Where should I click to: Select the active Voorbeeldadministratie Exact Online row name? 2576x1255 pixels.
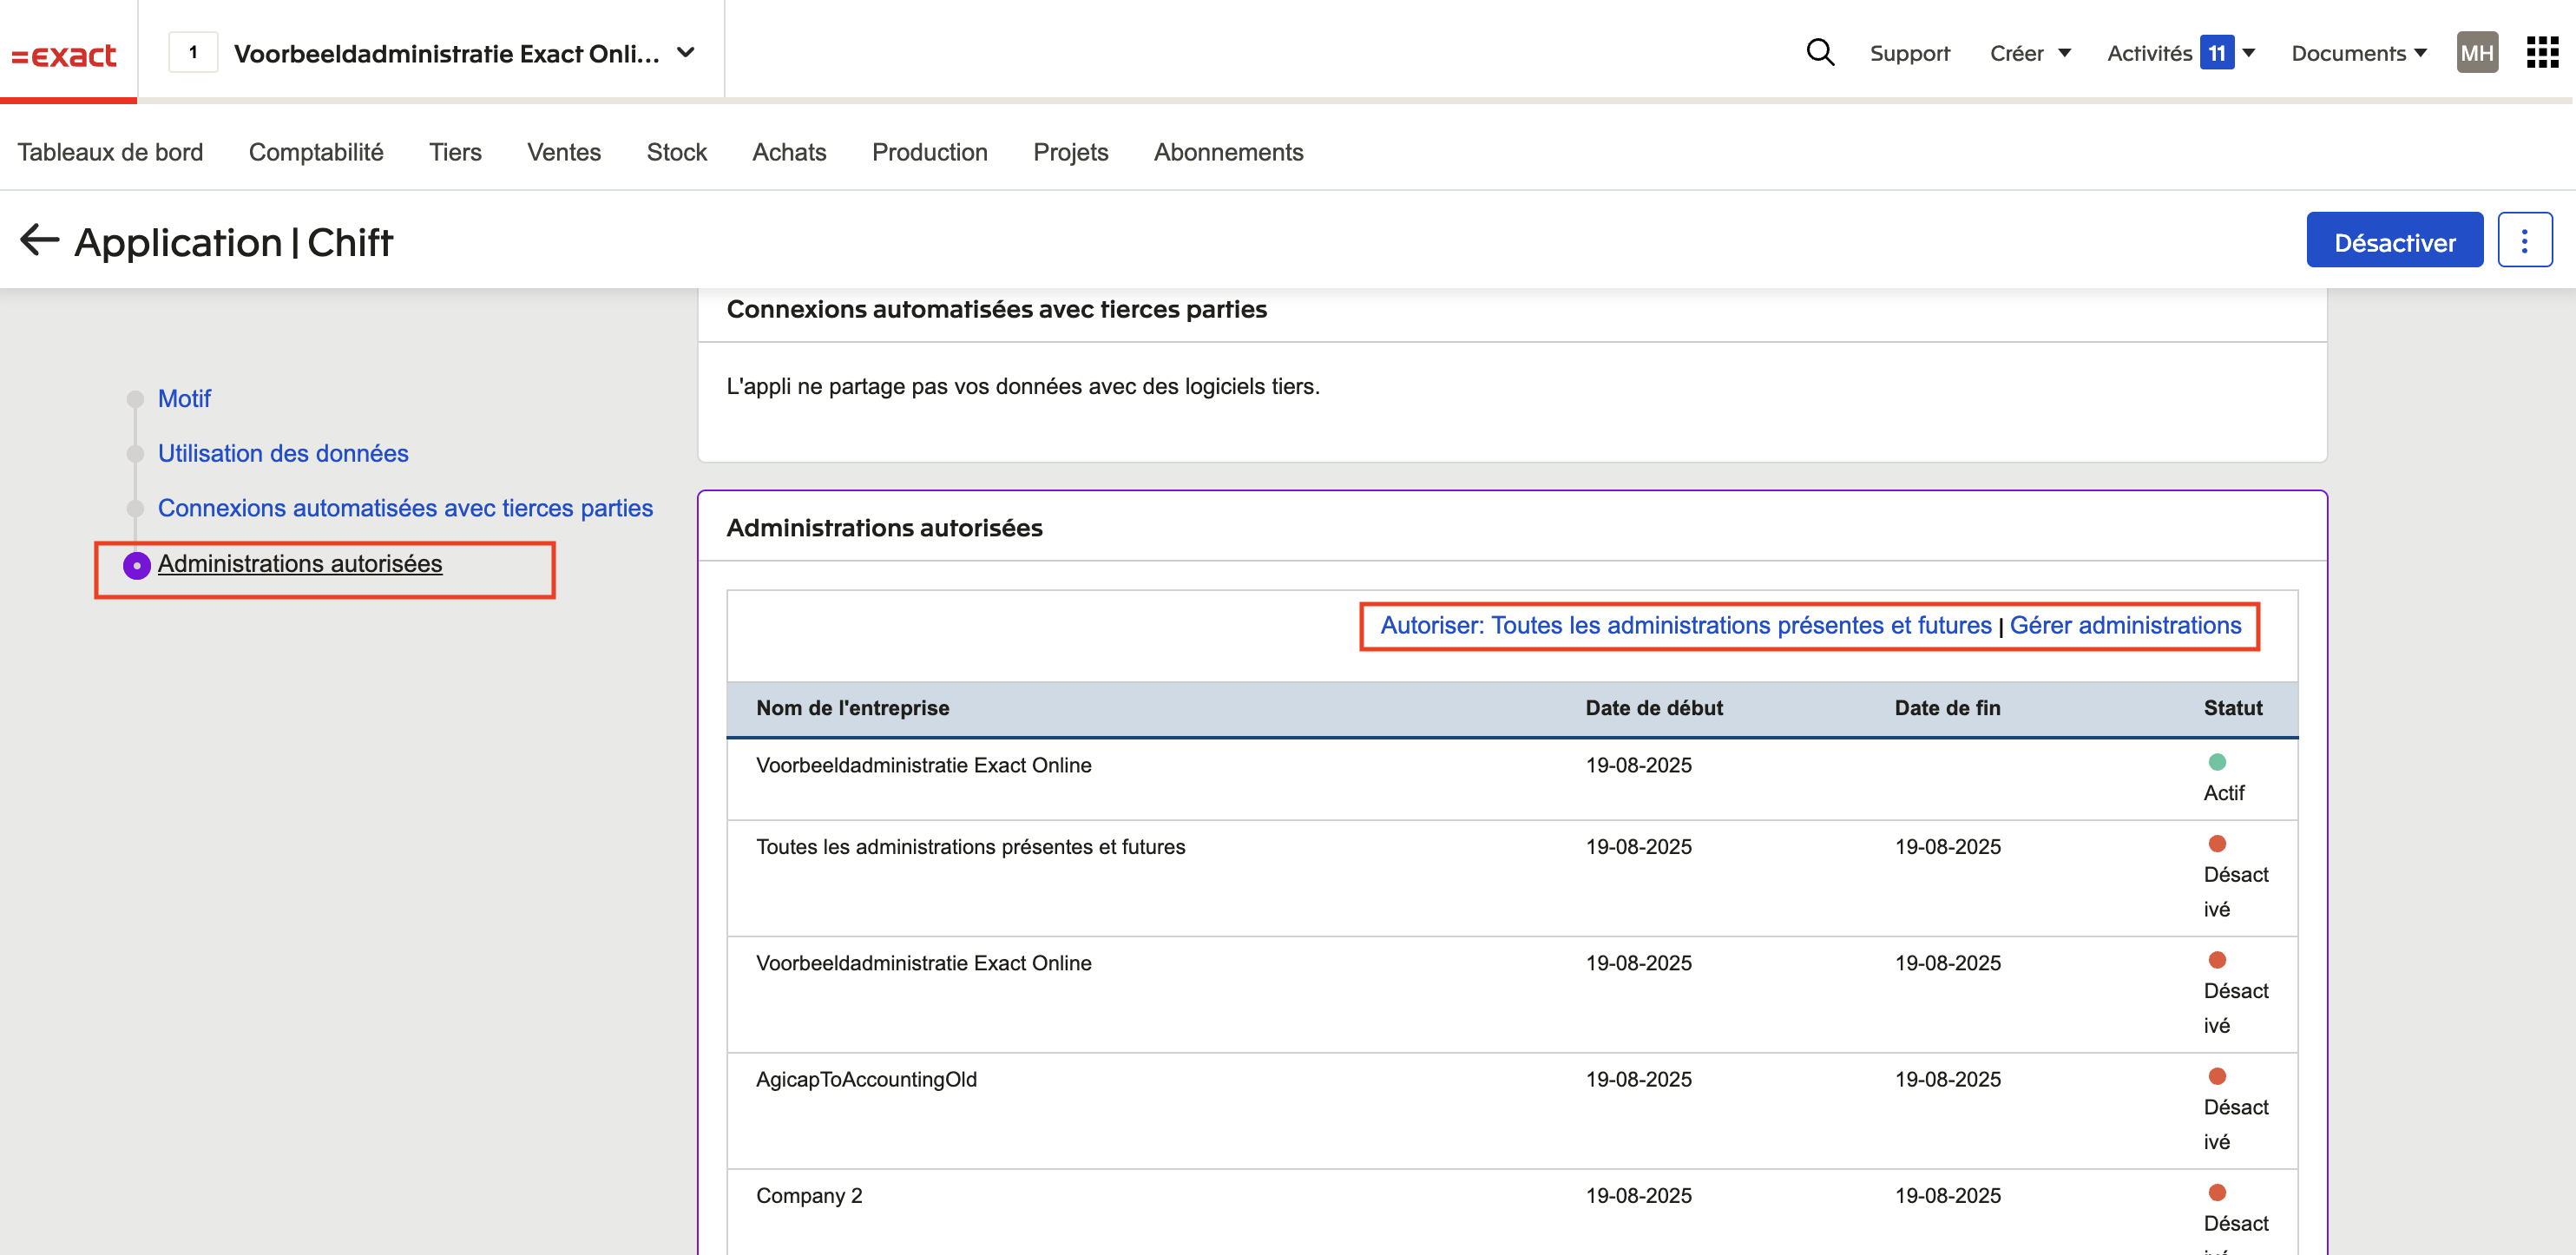pos(923,766)
